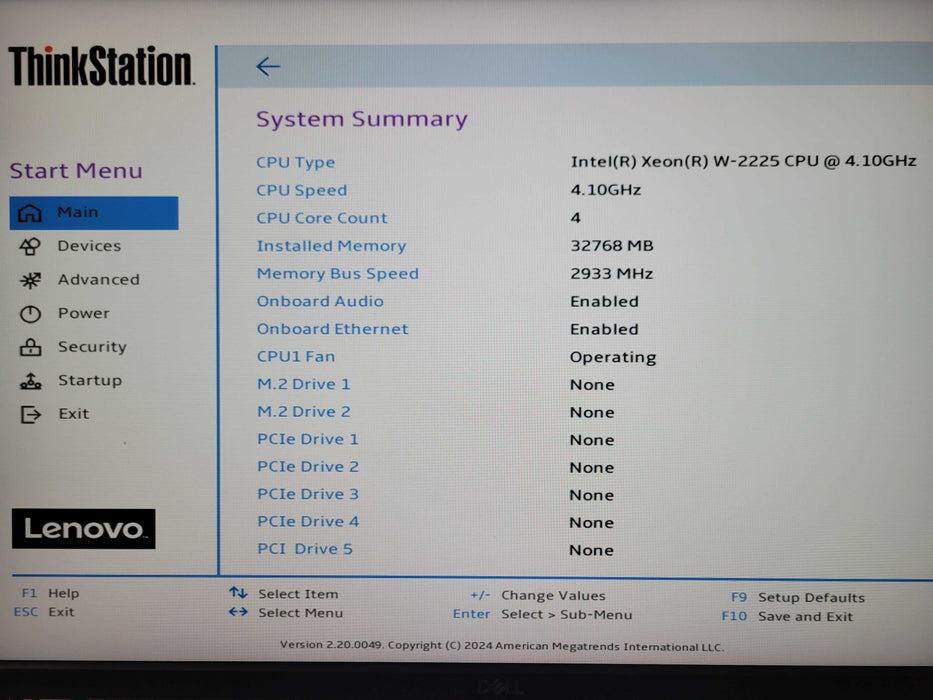Viewport: 933px width, 700px height.
Task: Select the CPU Core Count label
Action: point(321,218)
